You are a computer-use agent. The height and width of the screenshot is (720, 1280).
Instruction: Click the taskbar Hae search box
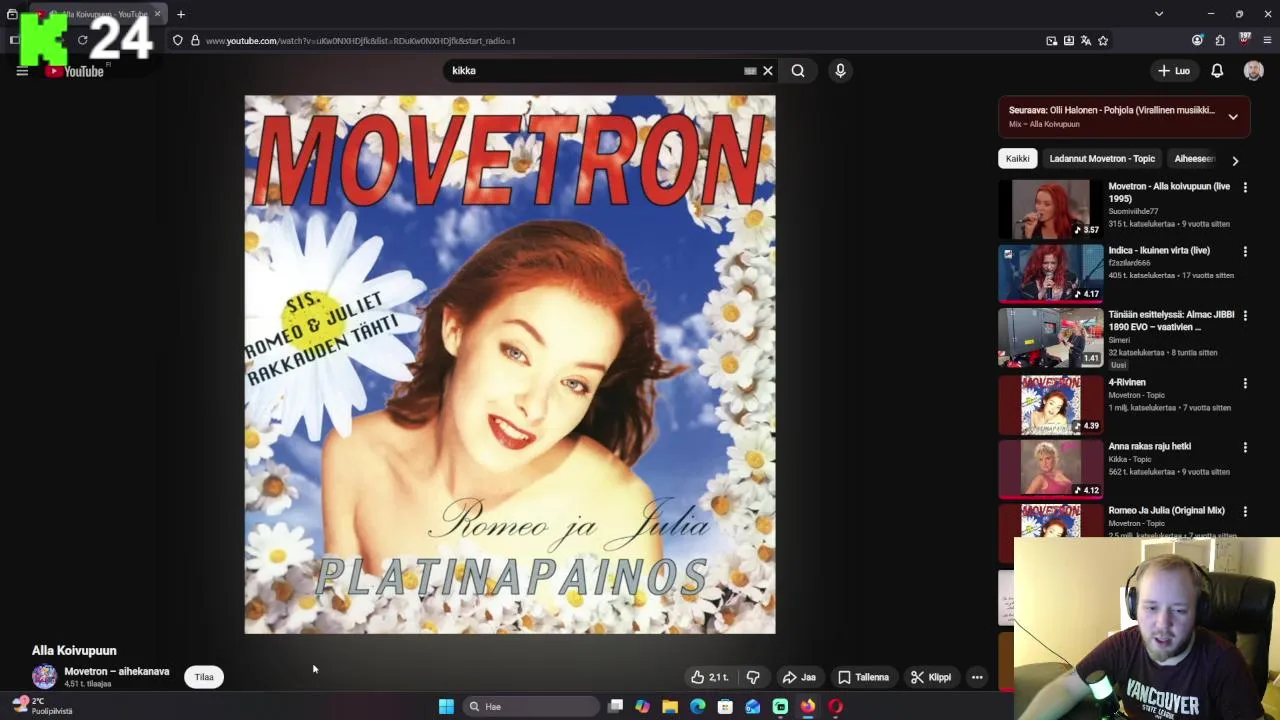click(532, 706)
